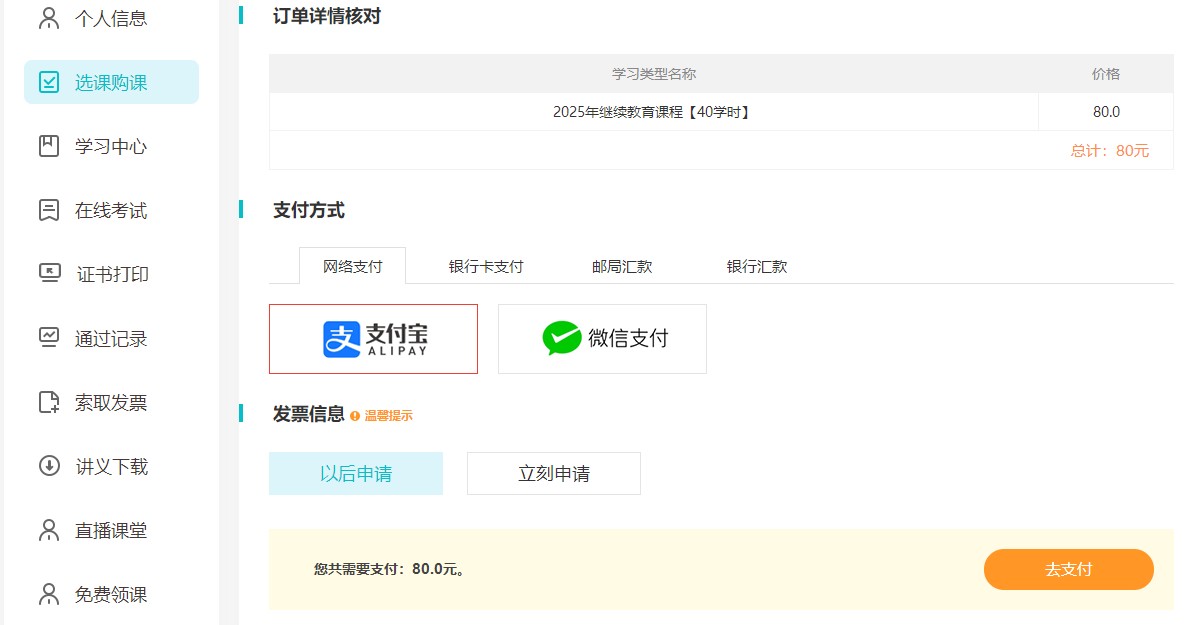Open the 证书打印 certificate printing page
The height and width of the screenshot is (625, 1199).
[112, 274]
